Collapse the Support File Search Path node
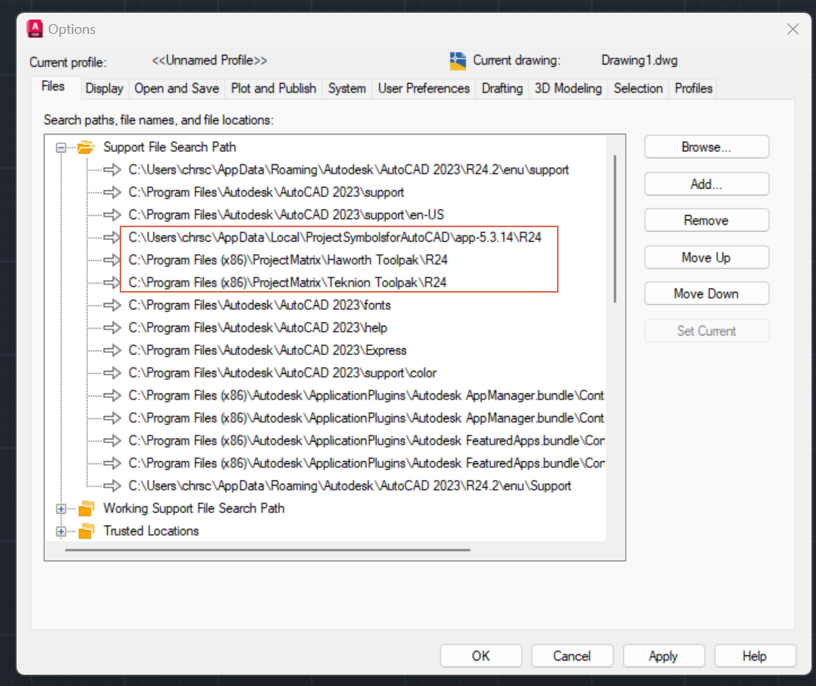816x686 pixels. (x=61, y=148)
